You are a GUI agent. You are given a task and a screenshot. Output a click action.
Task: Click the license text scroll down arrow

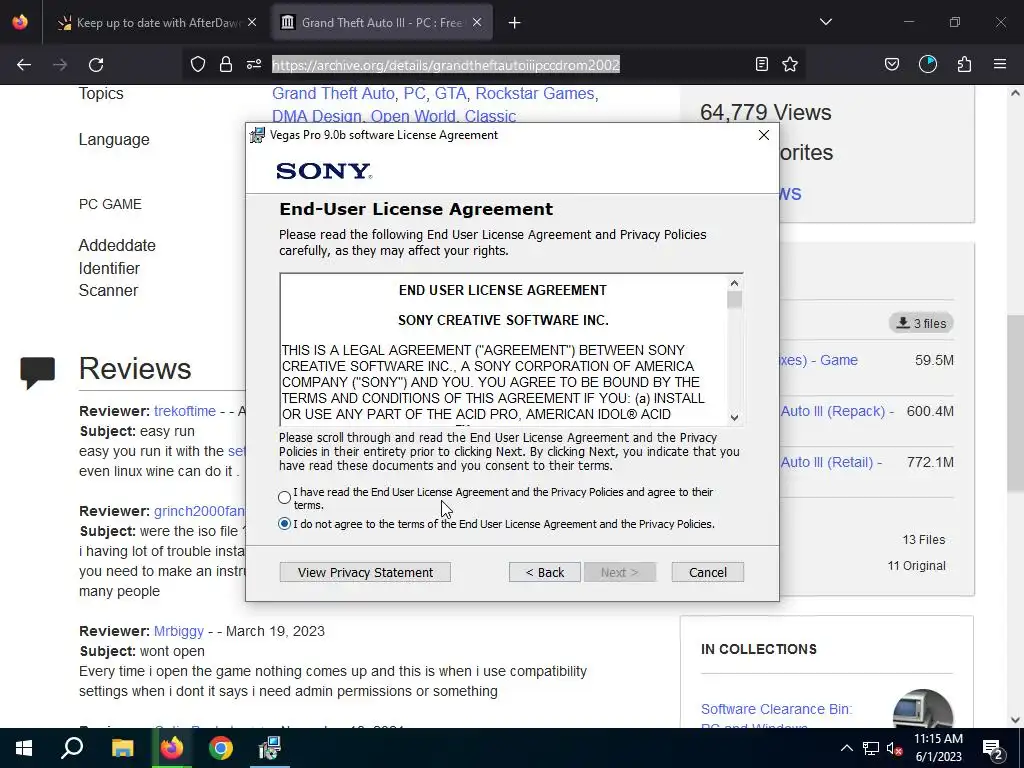coord(734,417)
